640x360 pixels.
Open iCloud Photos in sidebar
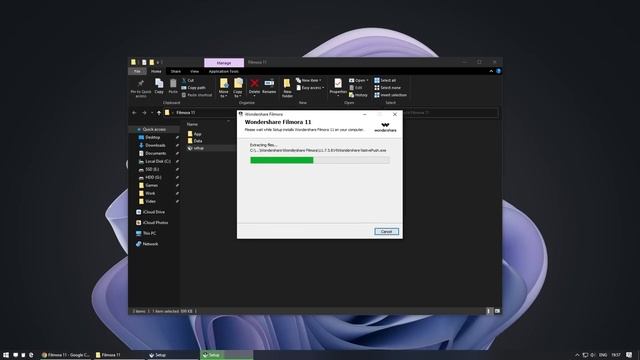155,223
